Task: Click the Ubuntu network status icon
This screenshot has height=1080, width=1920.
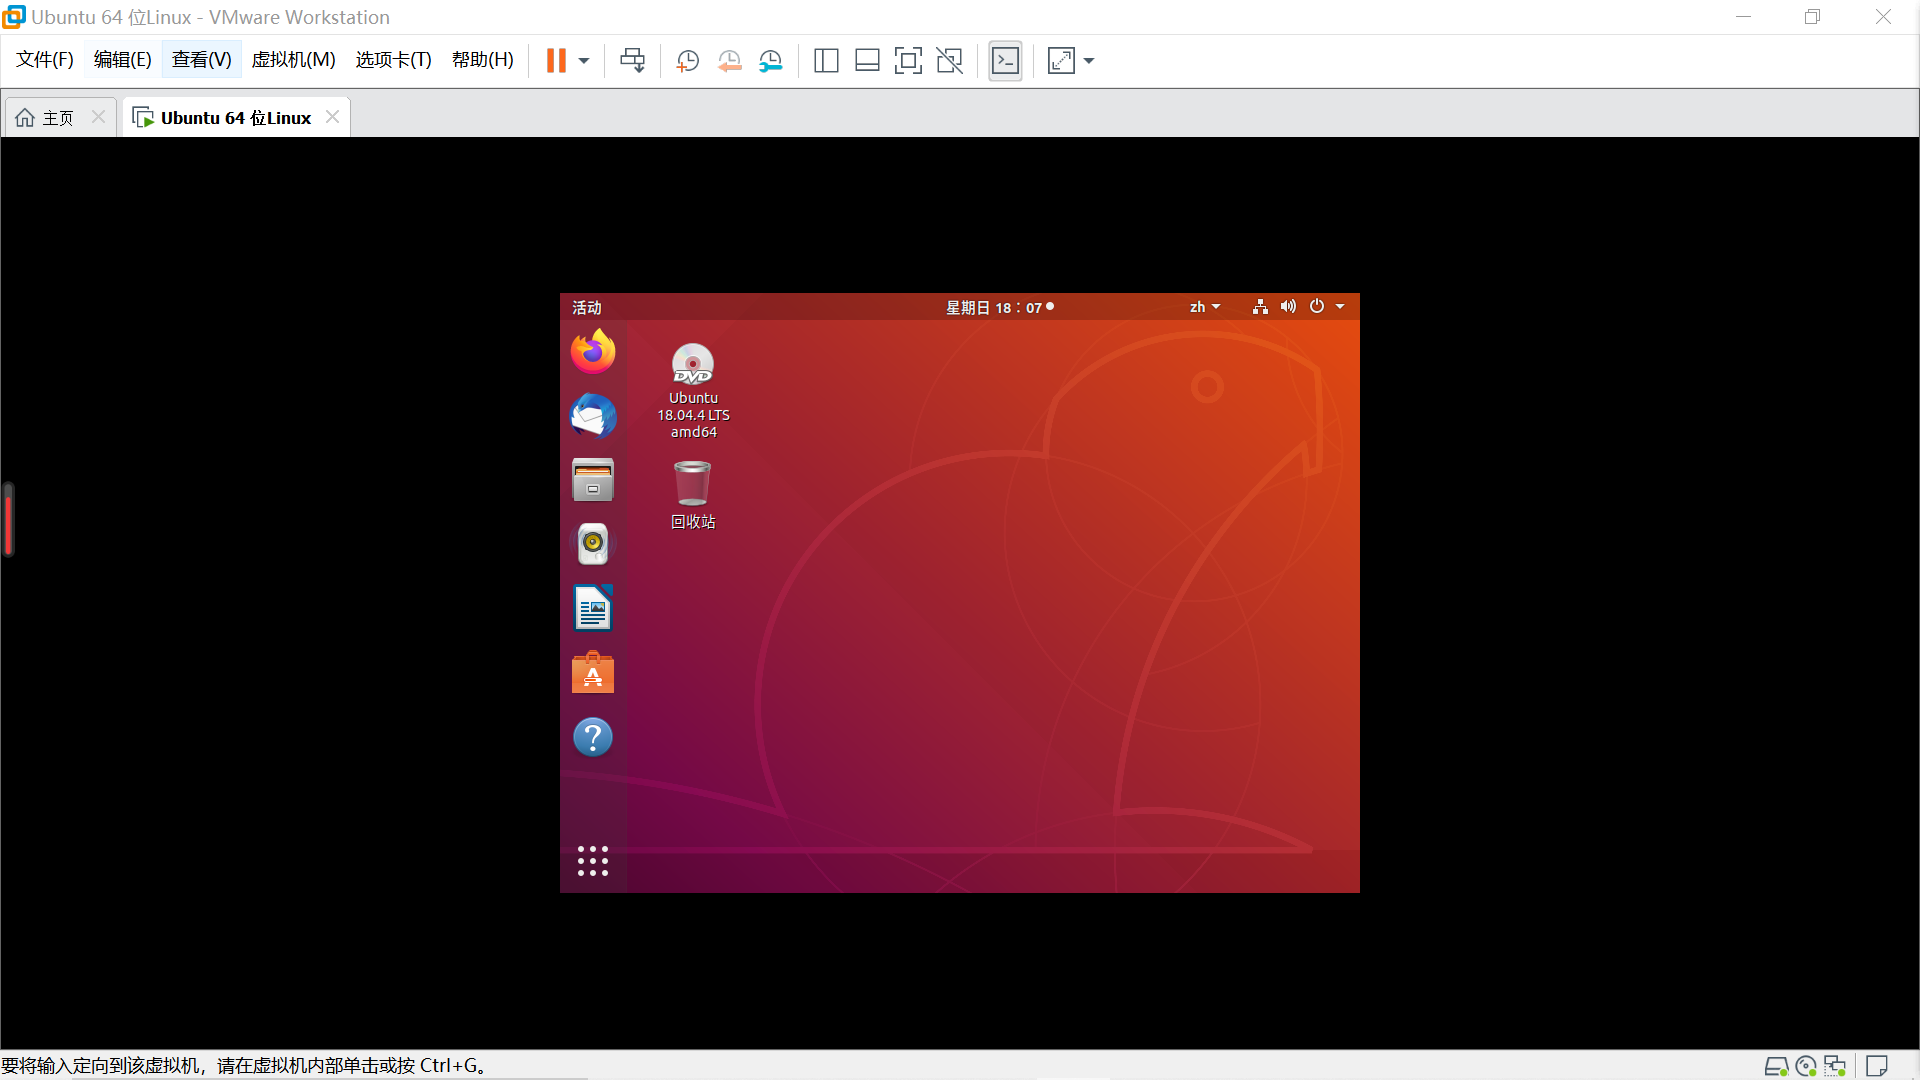Action: 1260,307
